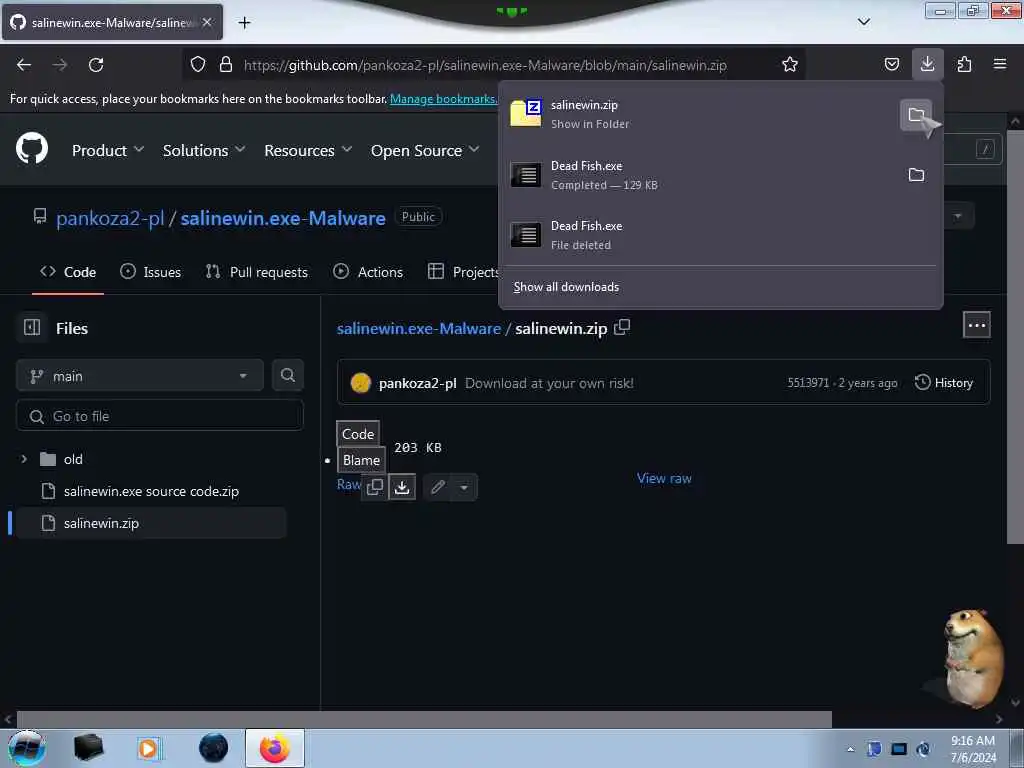Open commit 5513971 link
The width and height of the screenshot is (1024, 768).
pos(808,383)
